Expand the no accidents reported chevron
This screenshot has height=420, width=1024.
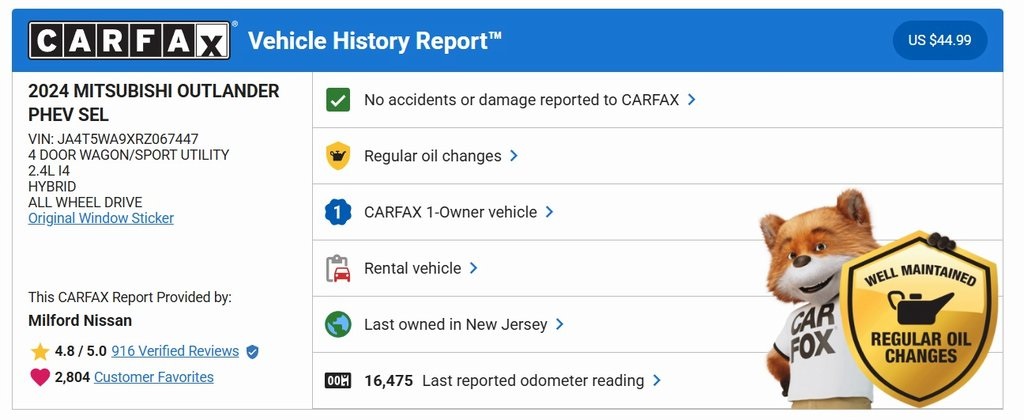pyautogui.click(x=692, y=100)
